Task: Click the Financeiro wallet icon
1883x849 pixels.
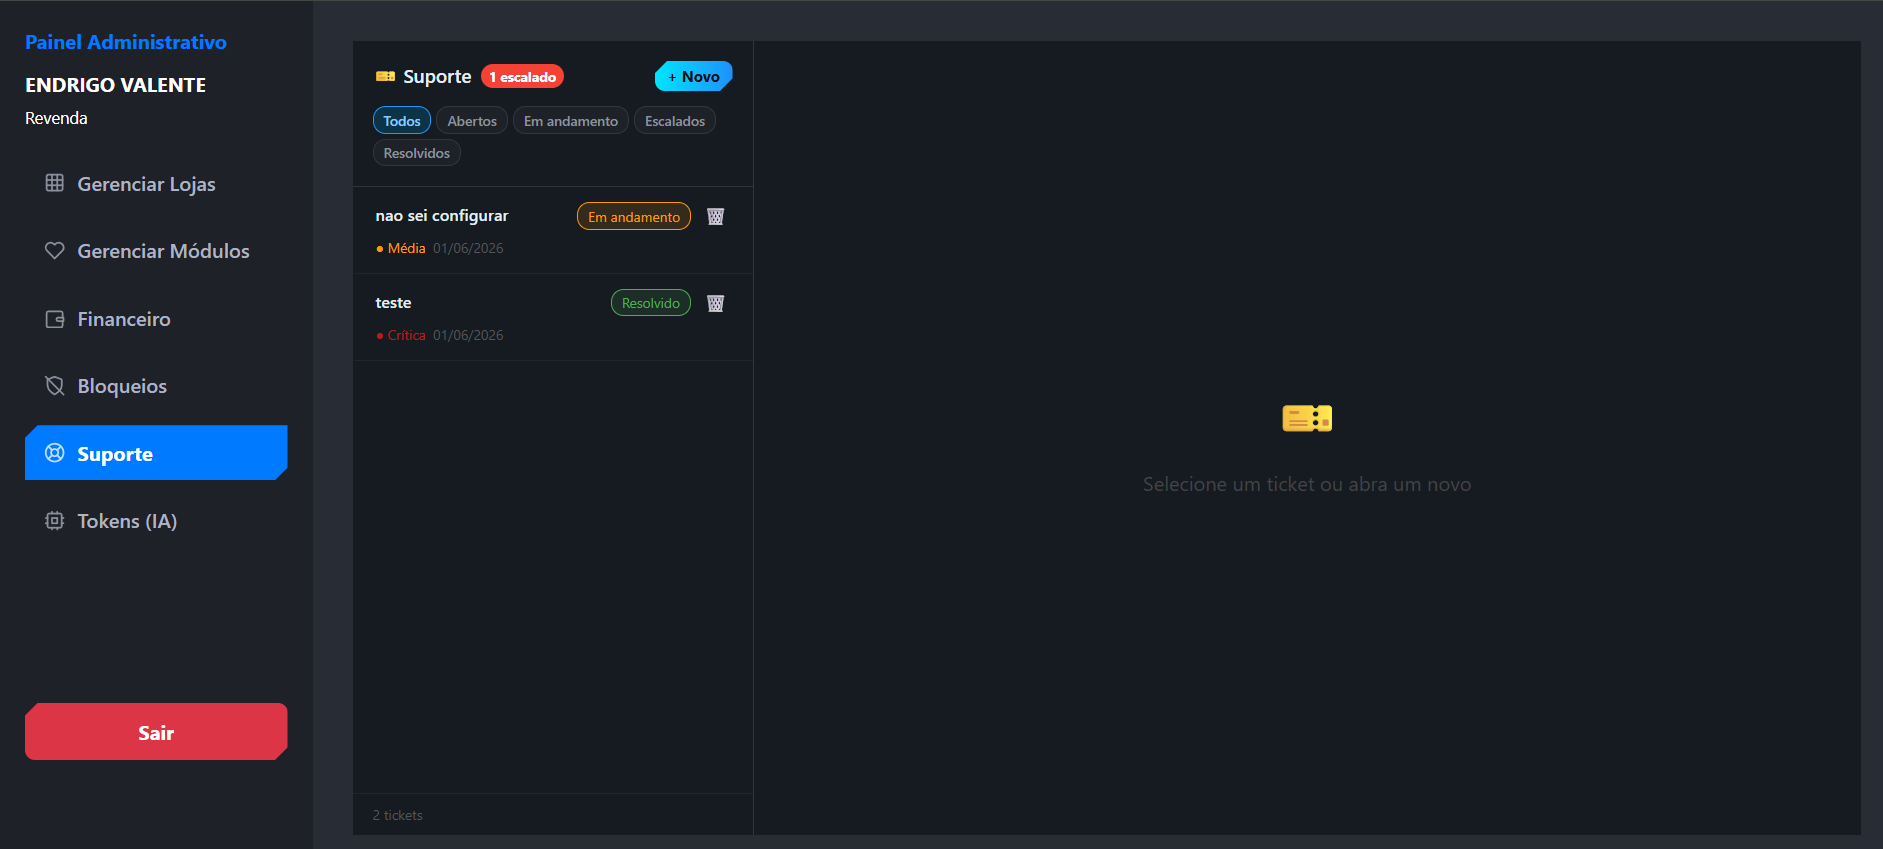Action: click(x=55, y=319)
